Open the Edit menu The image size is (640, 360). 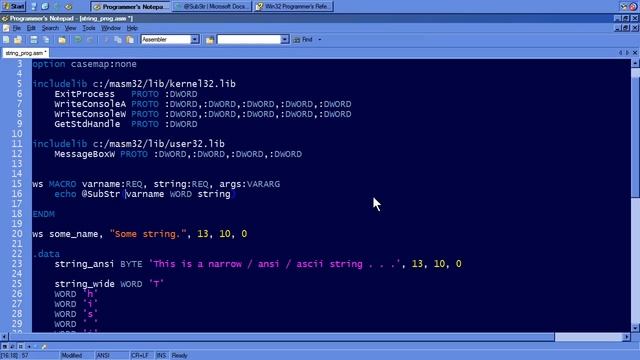pyautogui.click(x=31, y=28)
